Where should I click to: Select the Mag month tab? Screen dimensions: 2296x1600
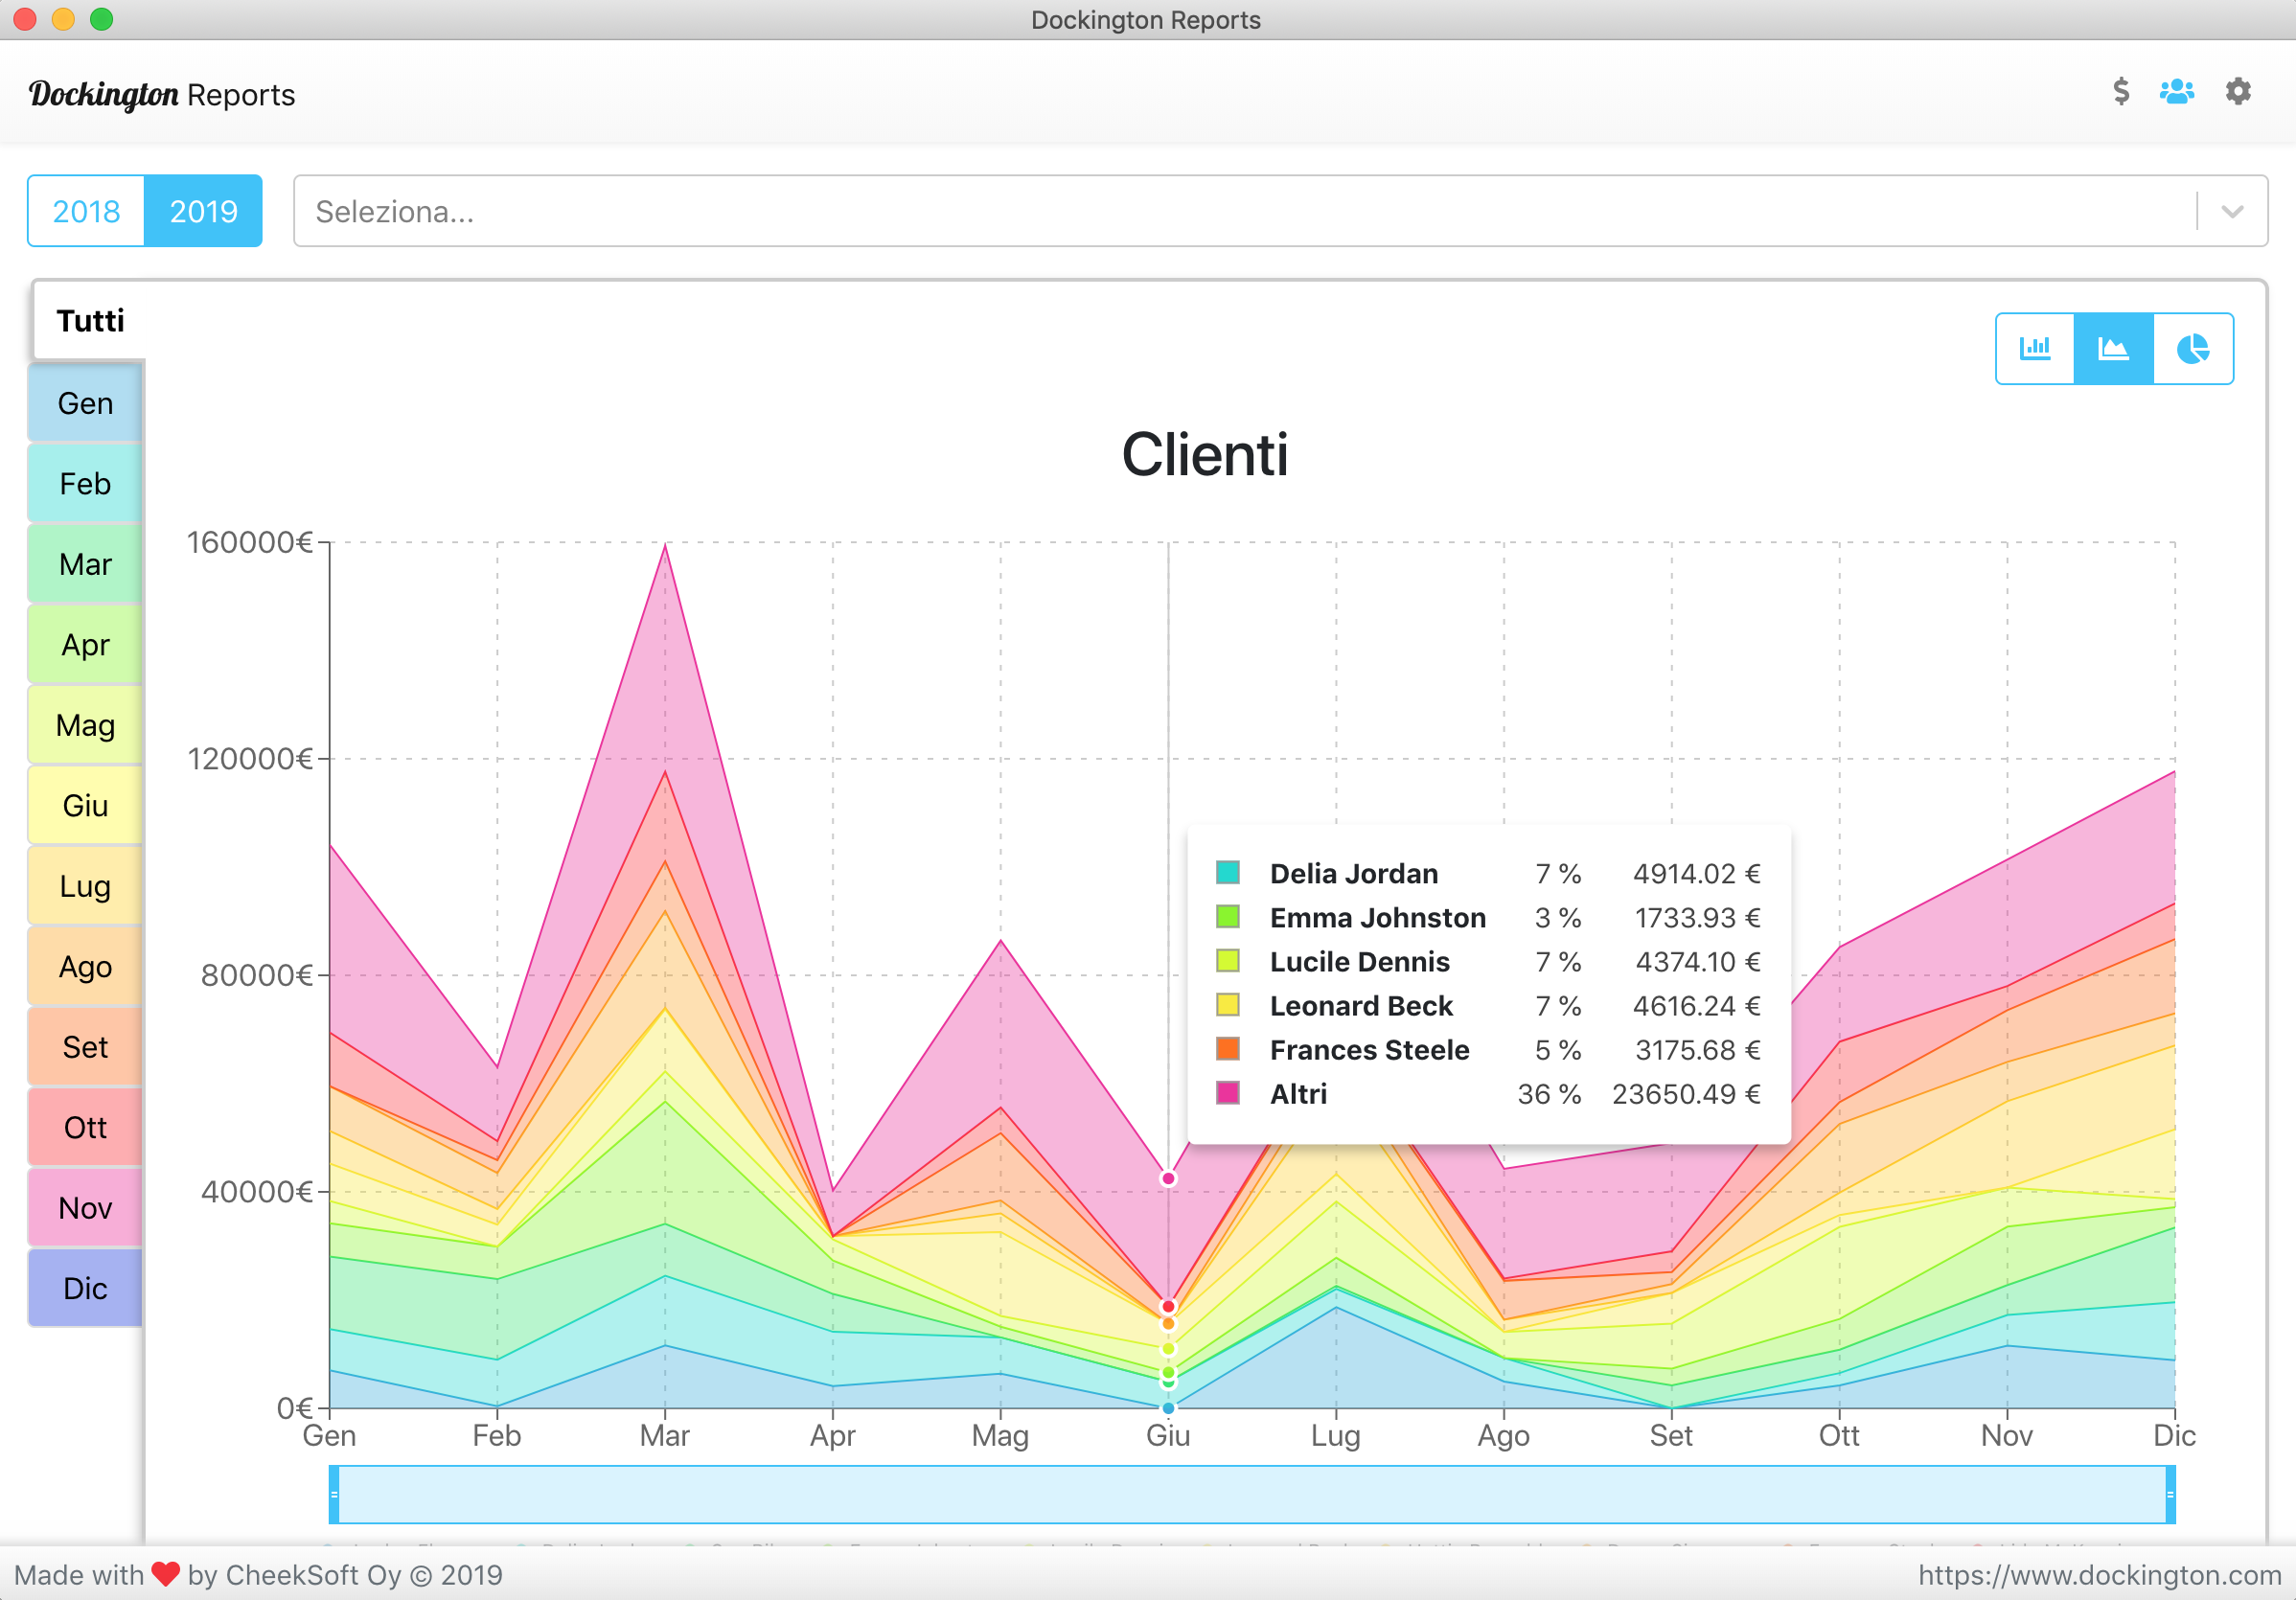[85, 726]
